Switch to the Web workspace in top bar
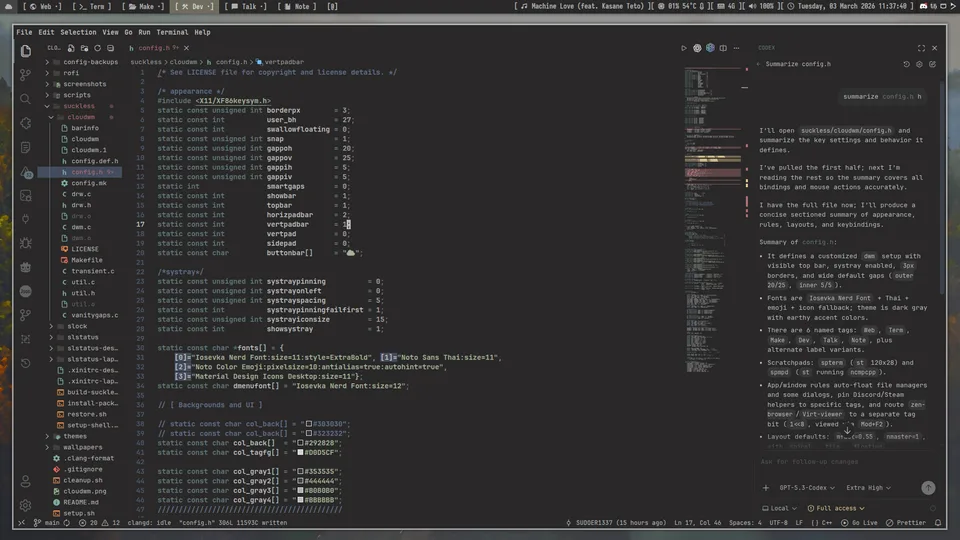The image size is (960, 540). [42, 6]
